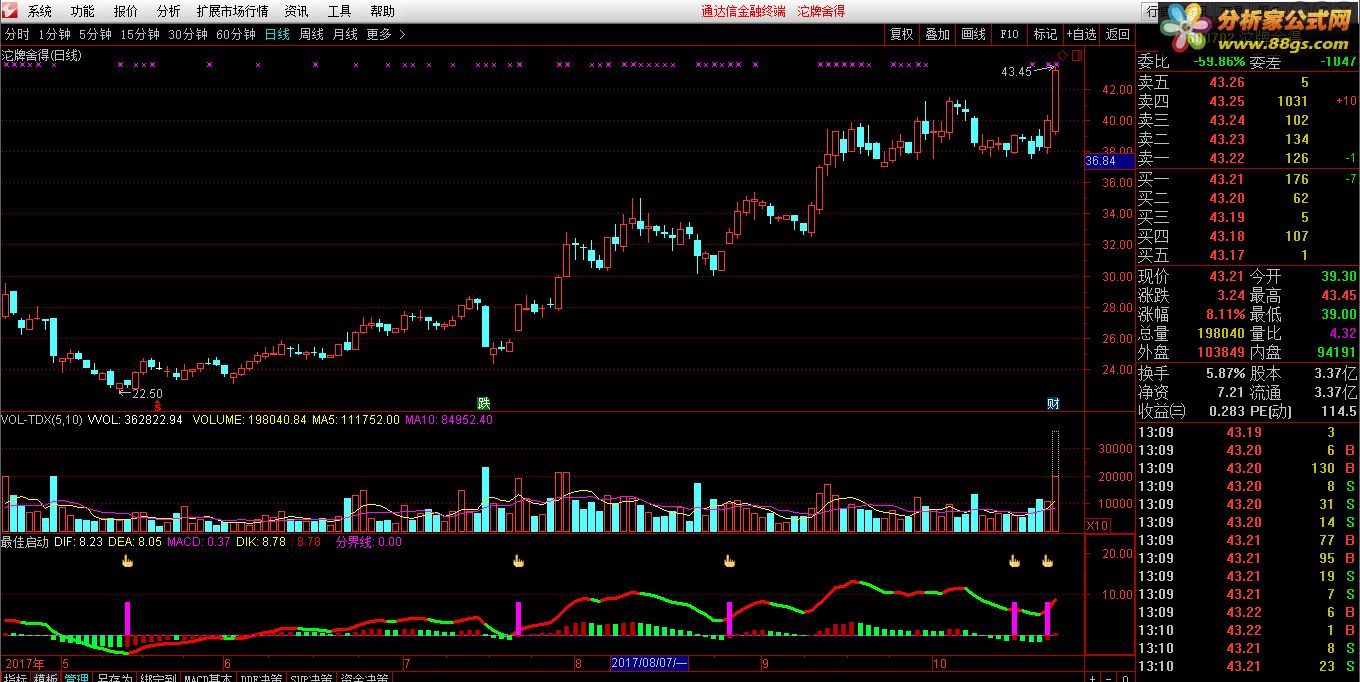Open the 模板 tab at bottom
1360x682 pixels.
coord(46,678)
